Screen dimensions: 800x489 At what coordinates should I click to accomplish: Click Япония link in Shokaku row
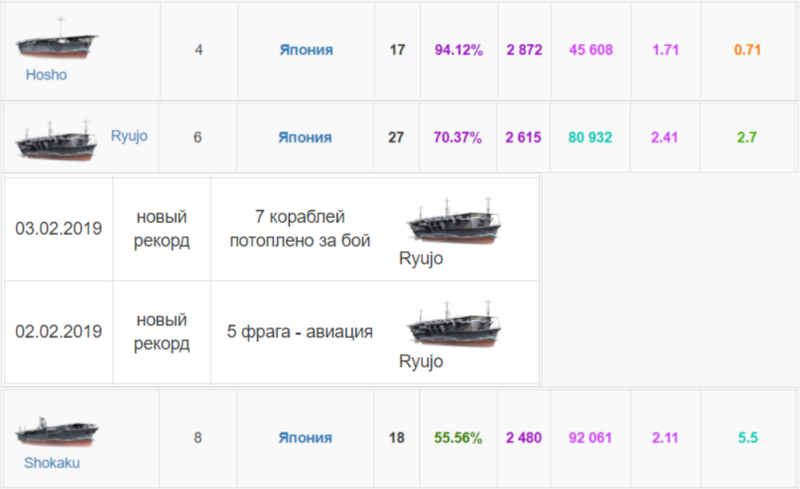305,438
